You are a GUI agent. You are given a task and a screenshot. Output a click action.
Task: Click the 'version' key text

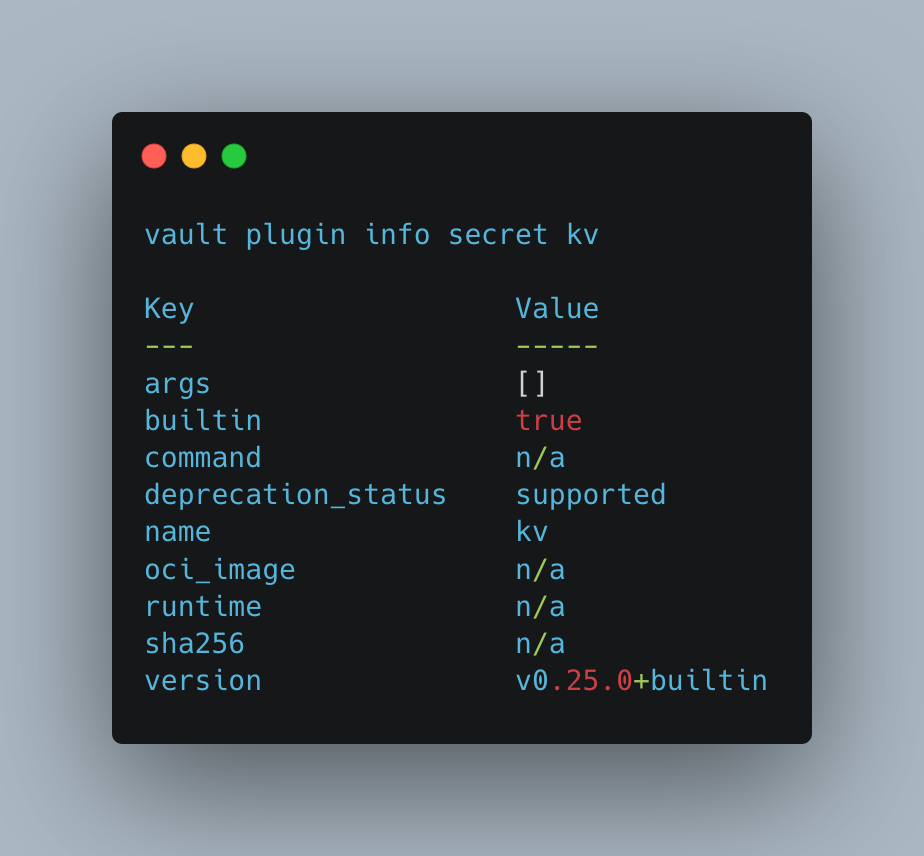click(x=203, y=681)
